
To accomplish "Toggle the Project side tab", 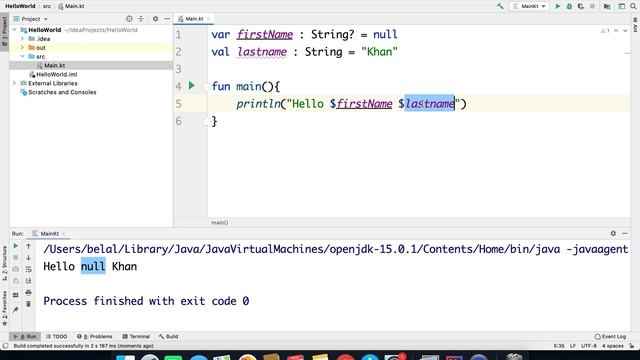I will tap(4, 31).
